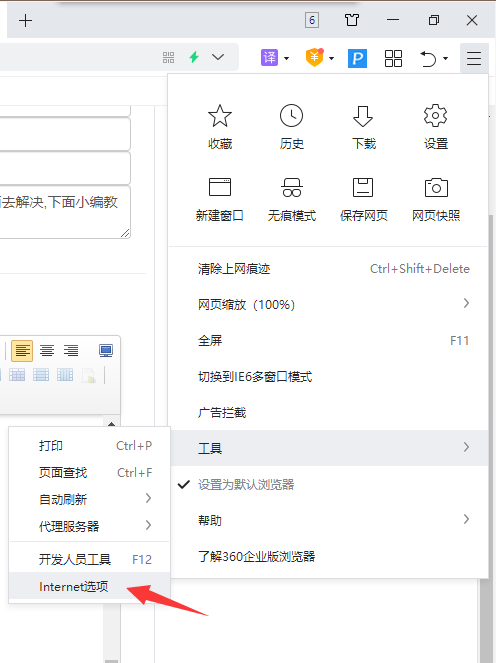Open the 收藏 favorites star icon
The height and width of the screenshot is (663, 496).
220,116
